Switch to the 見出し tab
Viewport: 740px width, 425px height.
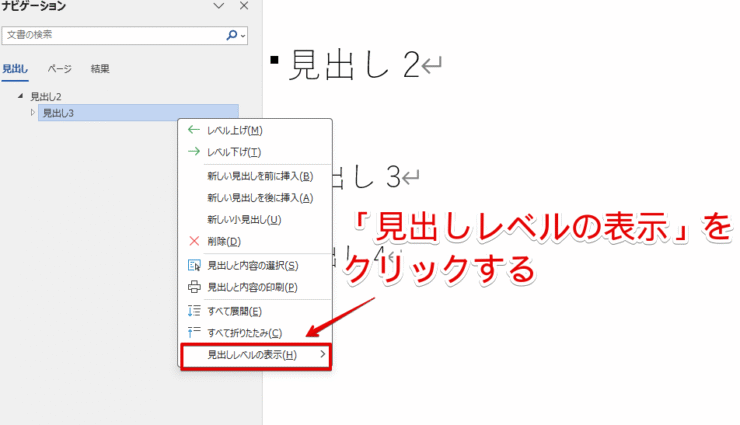coord(15,69)
